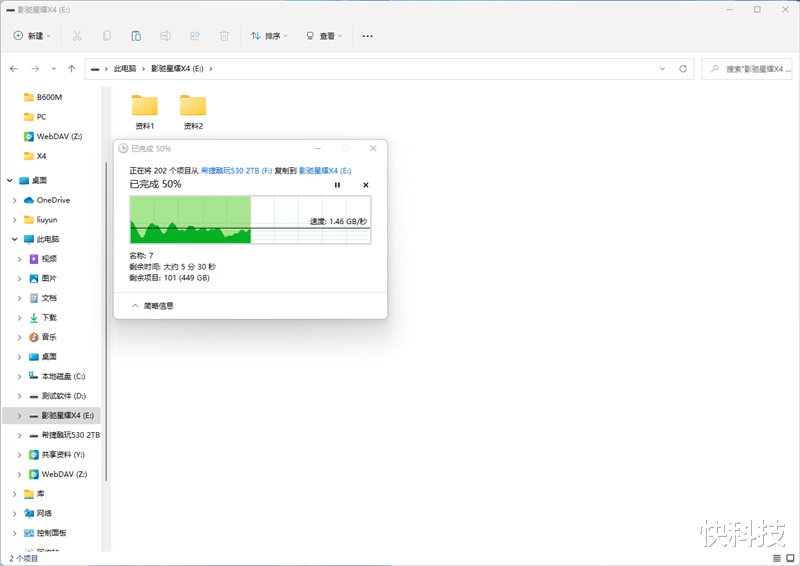Click the Cut scissors icon
This screenshot has height=566, width=800.
(x=77, y=36)
